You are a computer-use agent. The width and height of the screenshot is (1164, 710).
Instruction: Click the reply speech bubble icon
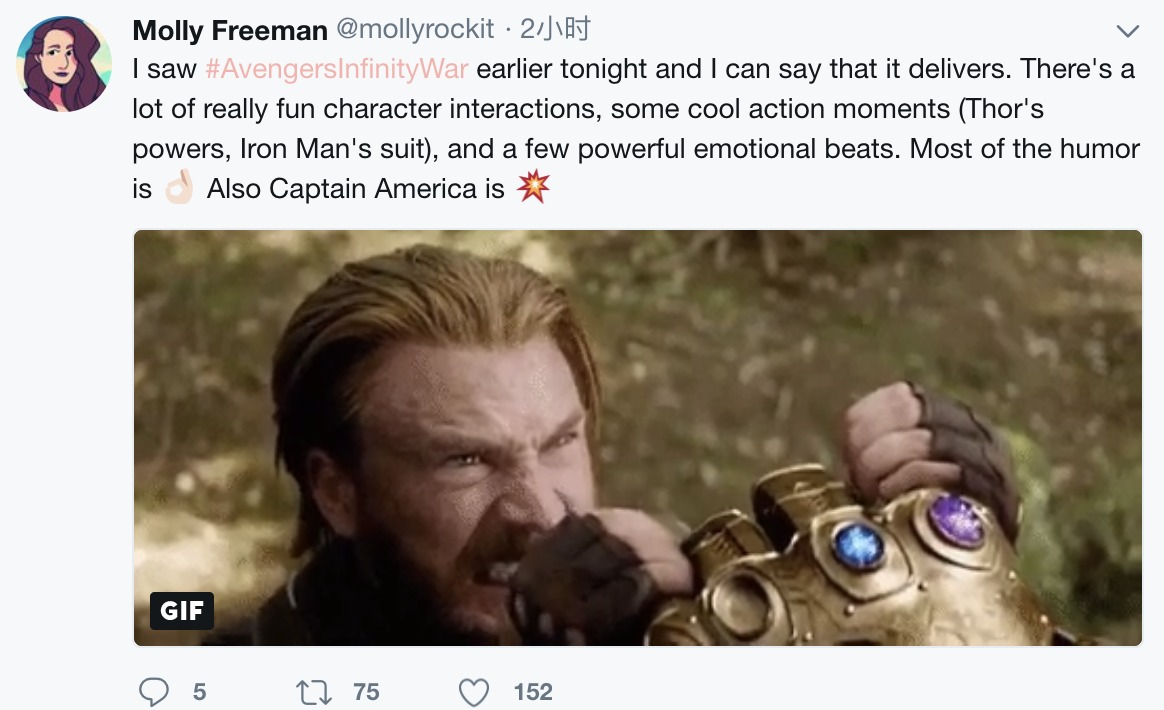click(x=153, y=691)
